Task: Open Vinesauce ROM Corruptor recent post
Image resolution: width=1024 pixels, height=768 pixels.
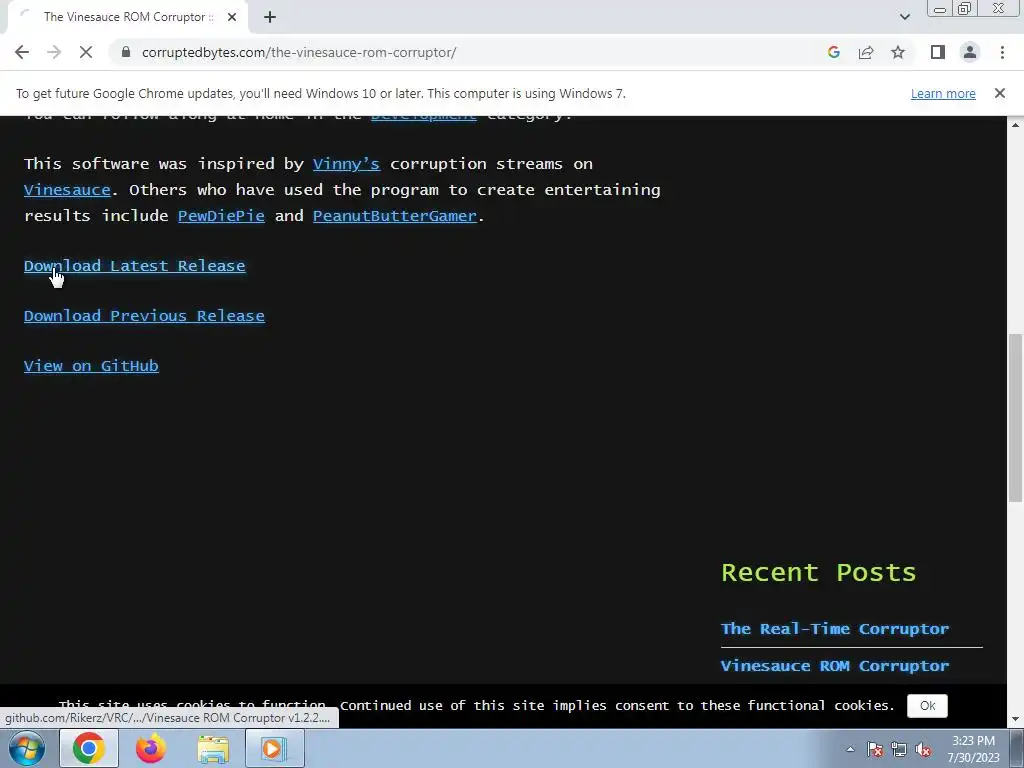Action: pos(835,666)
